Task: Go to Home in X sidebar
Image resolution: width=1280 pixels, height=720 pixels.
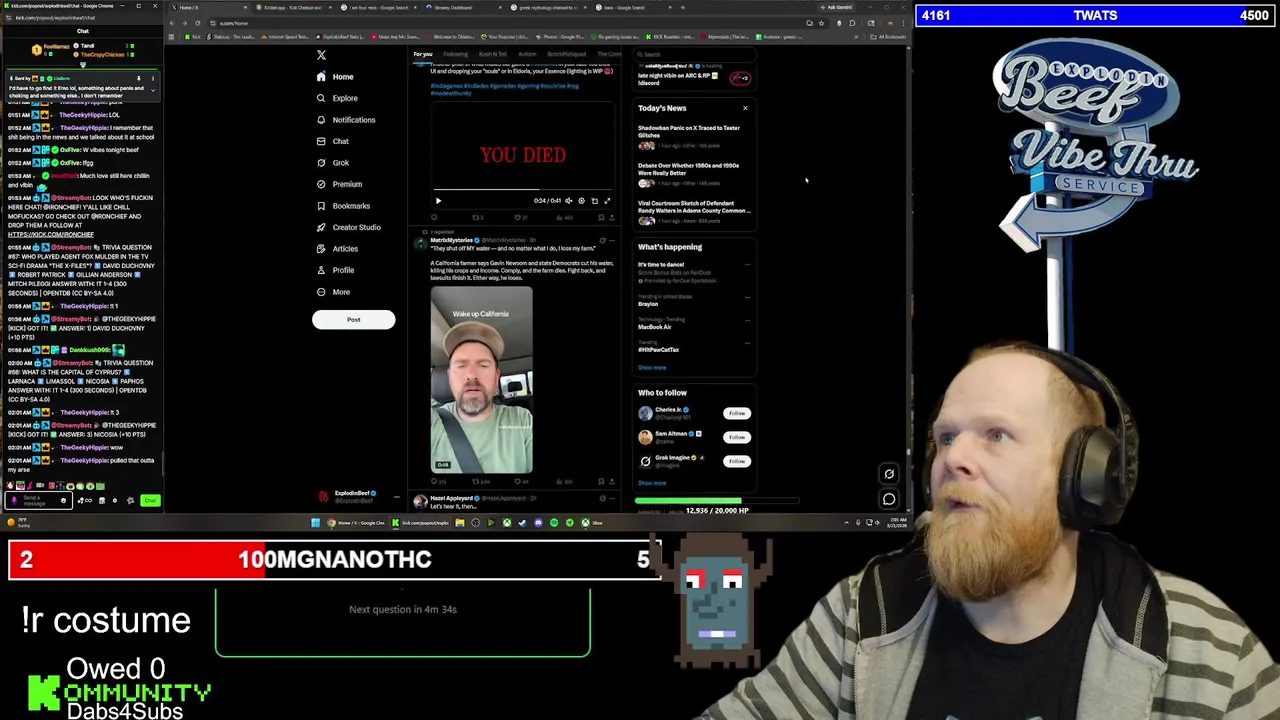Action: point(335,77)
